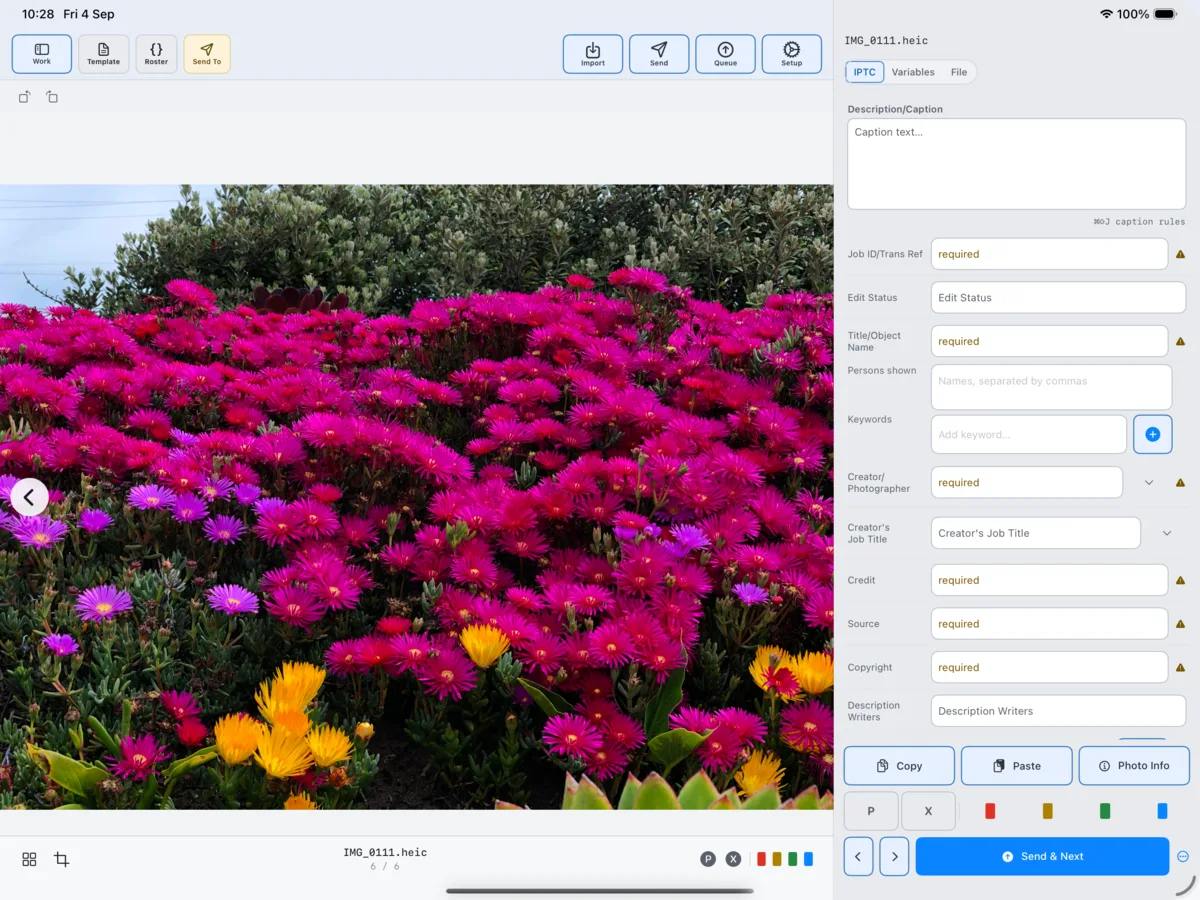Open the Import button
The height and width of the screenshot is (900, 1200).
pyautogui.click(x=593, y=54)
